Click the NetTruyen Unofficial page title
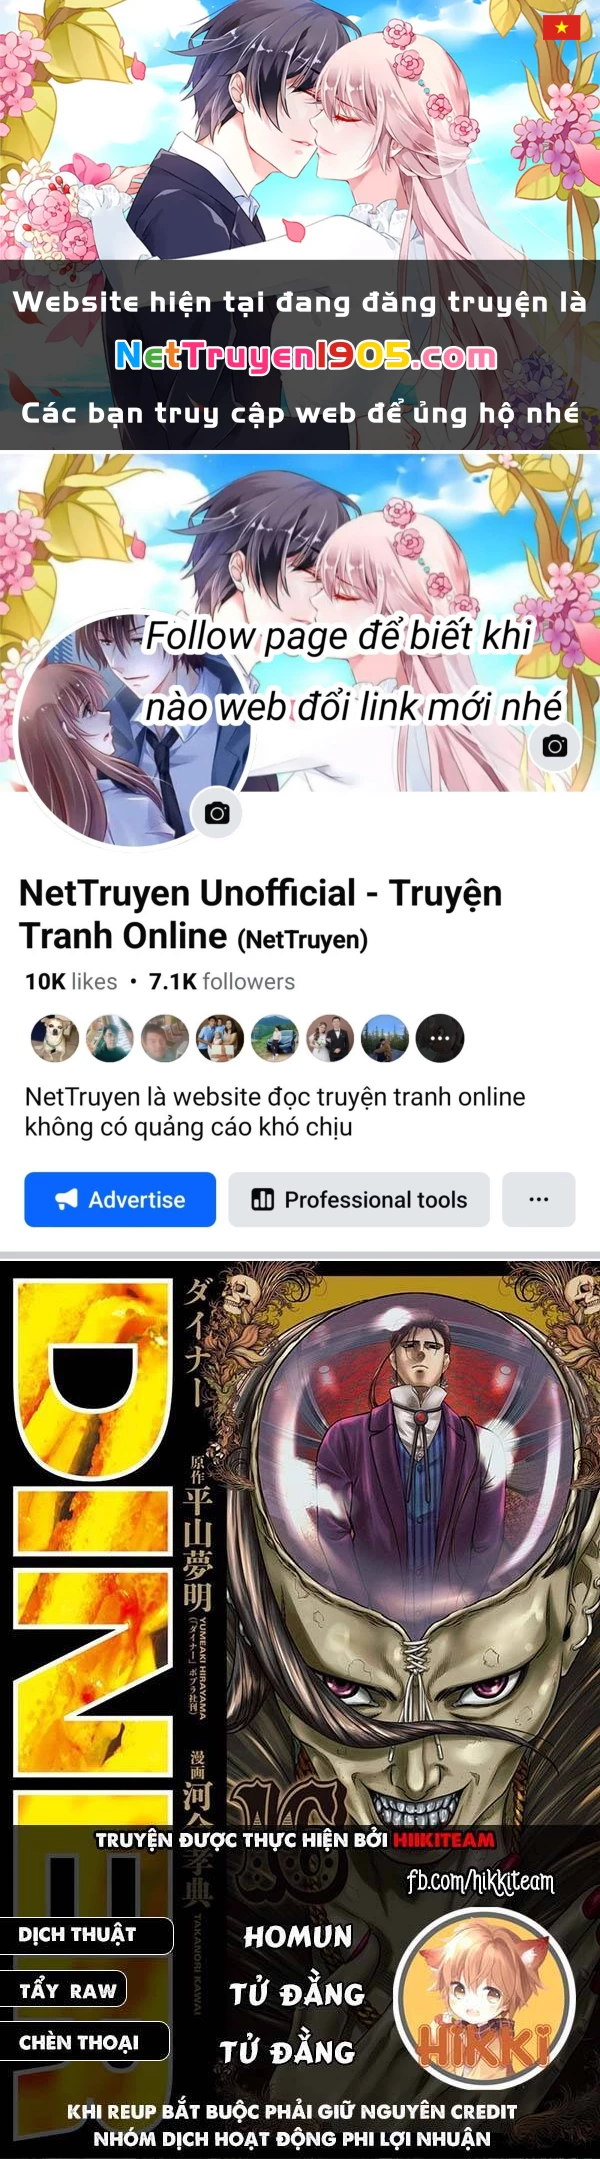This screenshot has height=2159, width=600. pos(260,914)
